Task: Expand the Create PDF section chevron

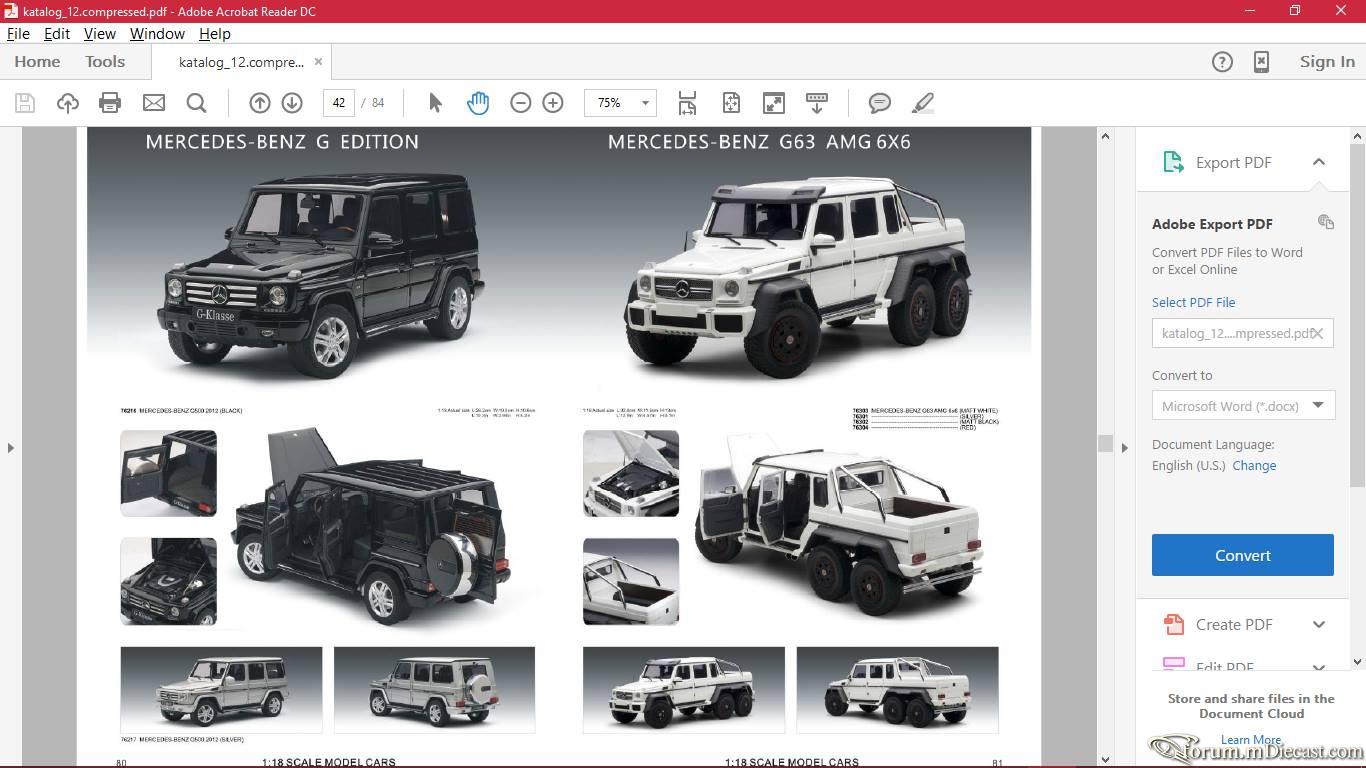Action: pyautogui.click(x=1319, y=625)
